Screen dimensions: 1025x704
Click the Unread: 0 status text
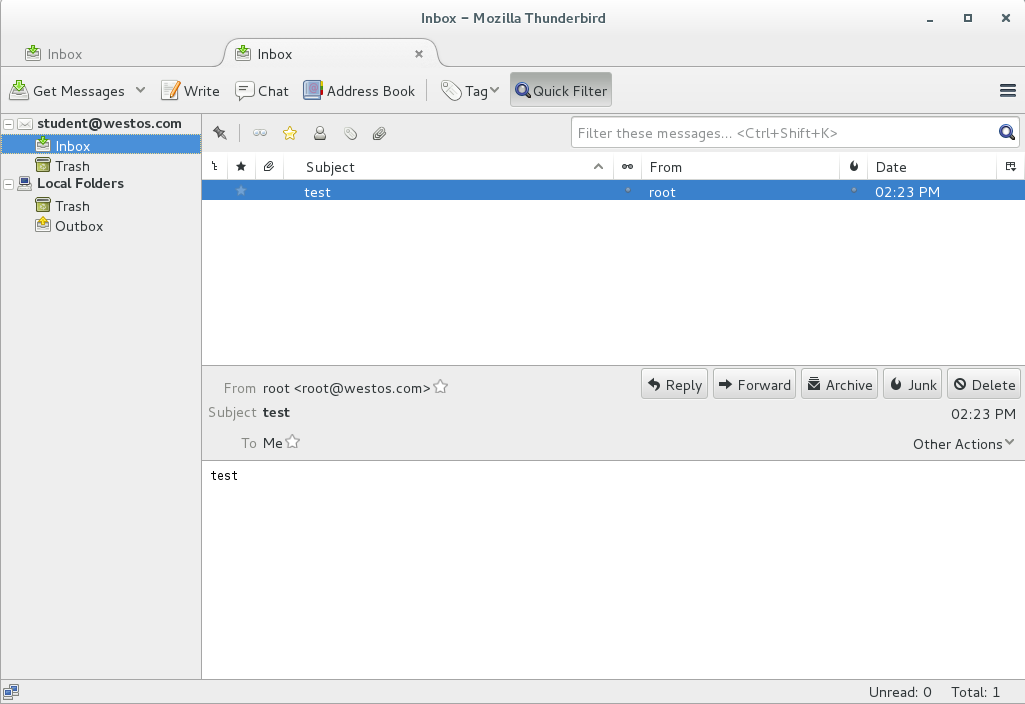coord(899,692)
